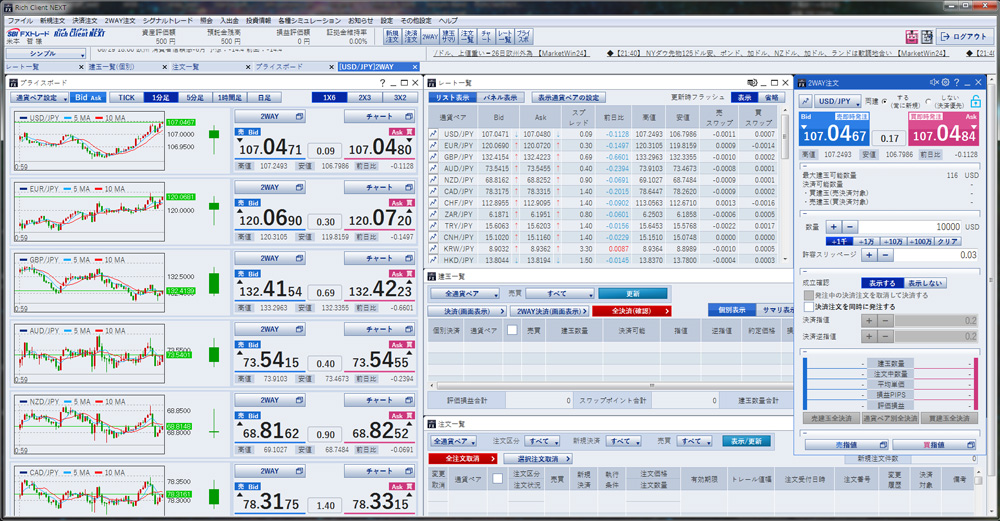Open the 2WAY toolbar icon button
Viewport: 1000px width, 521px height.
[x=430, y=36]
